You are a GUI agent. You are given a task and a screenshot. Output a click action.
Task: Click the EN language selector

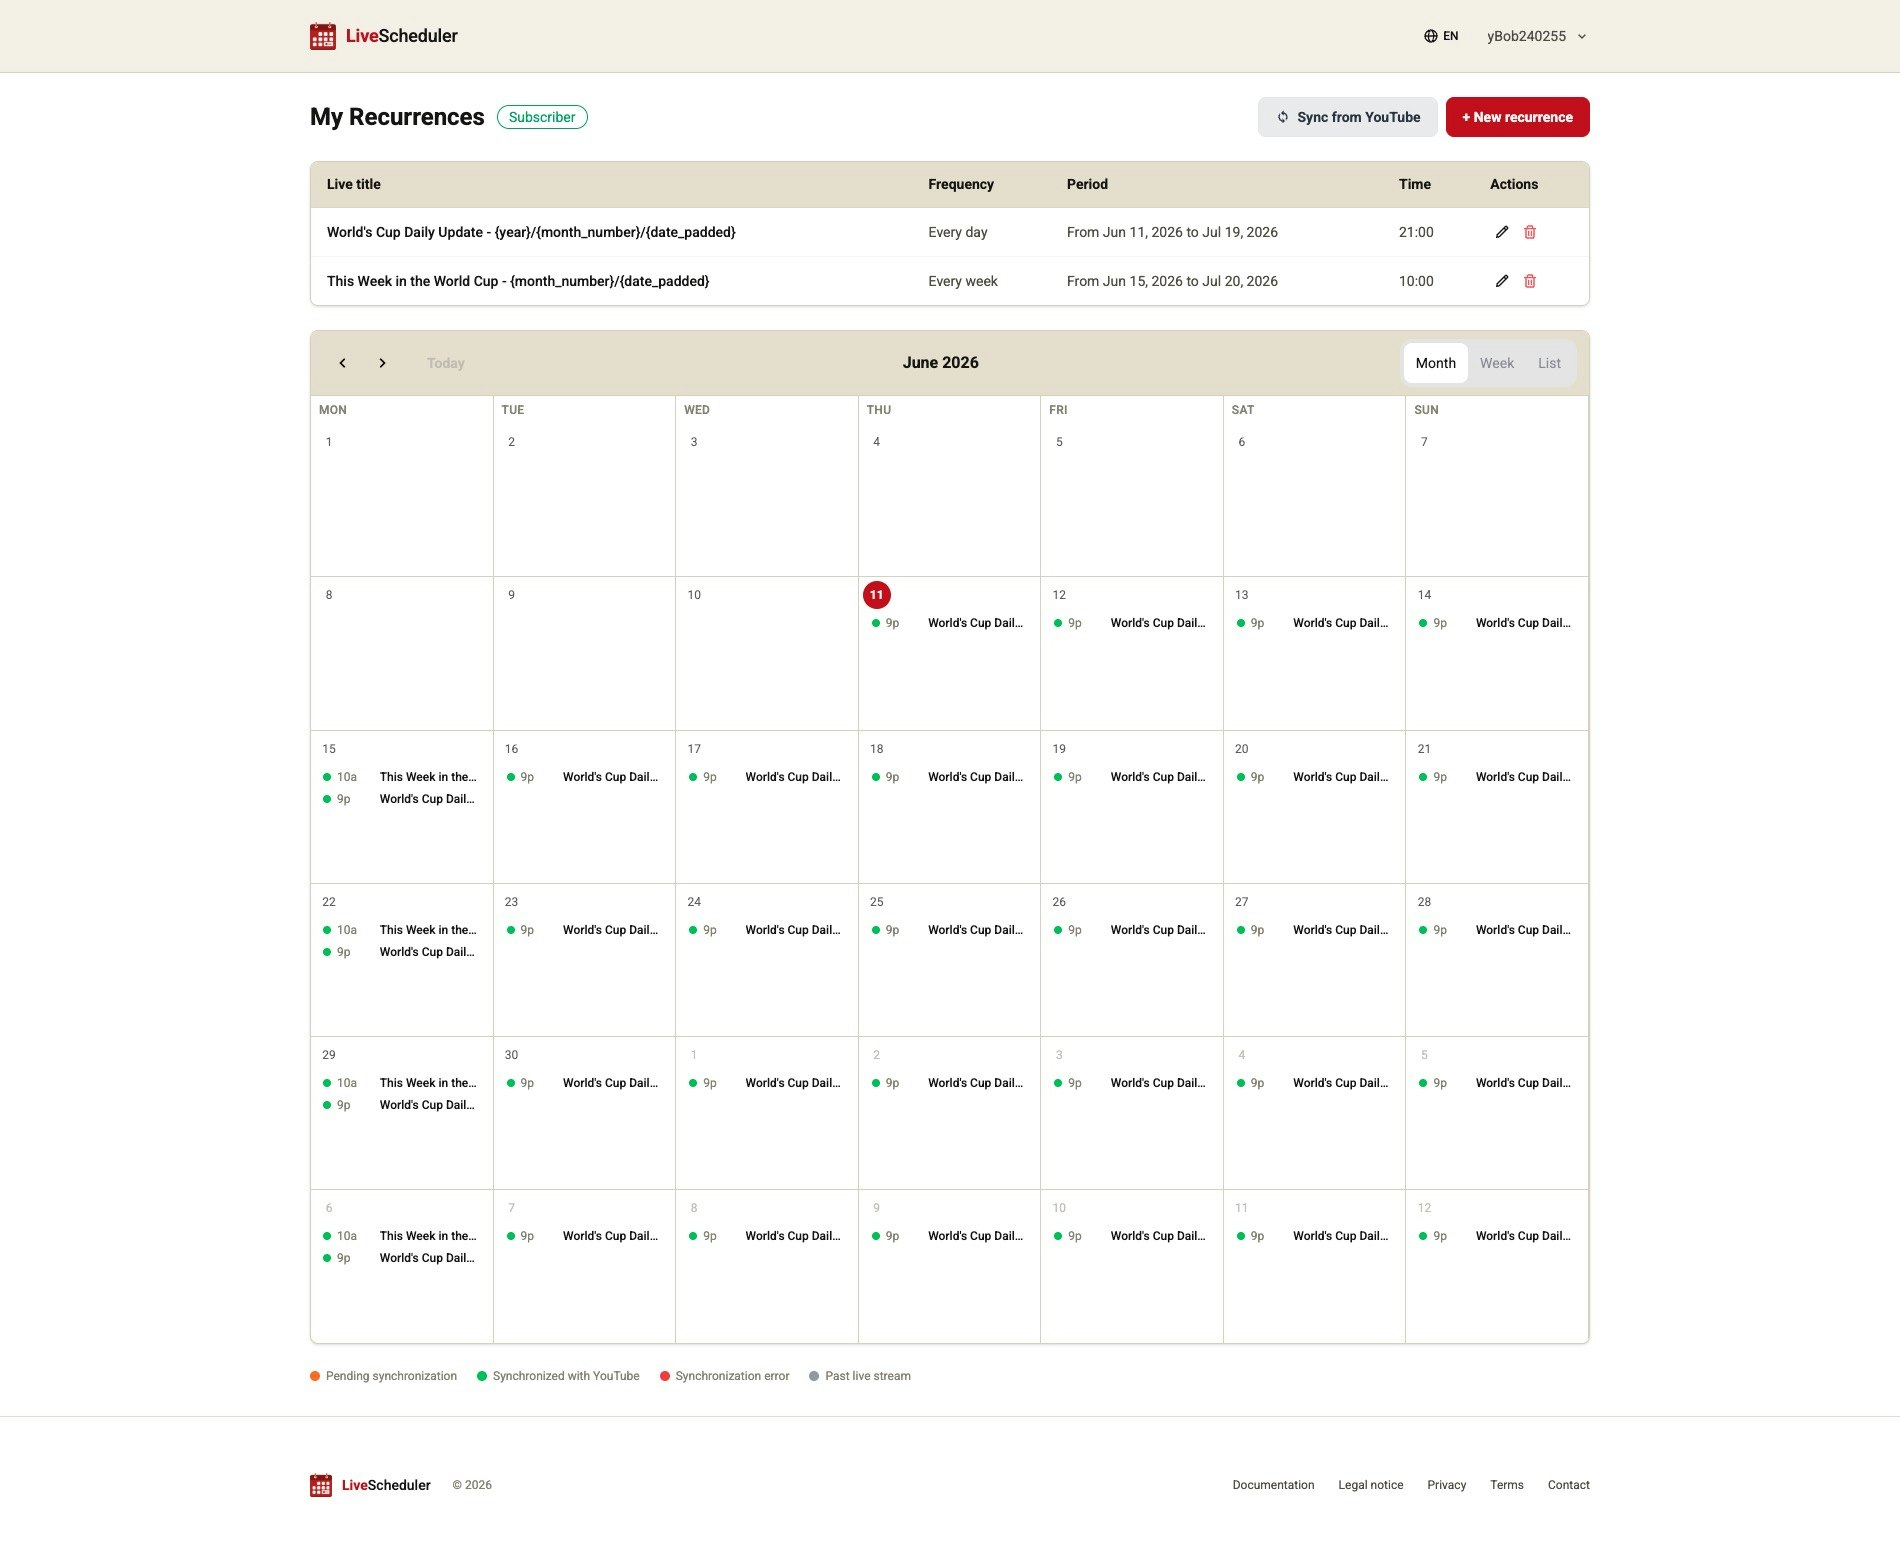1441,36
